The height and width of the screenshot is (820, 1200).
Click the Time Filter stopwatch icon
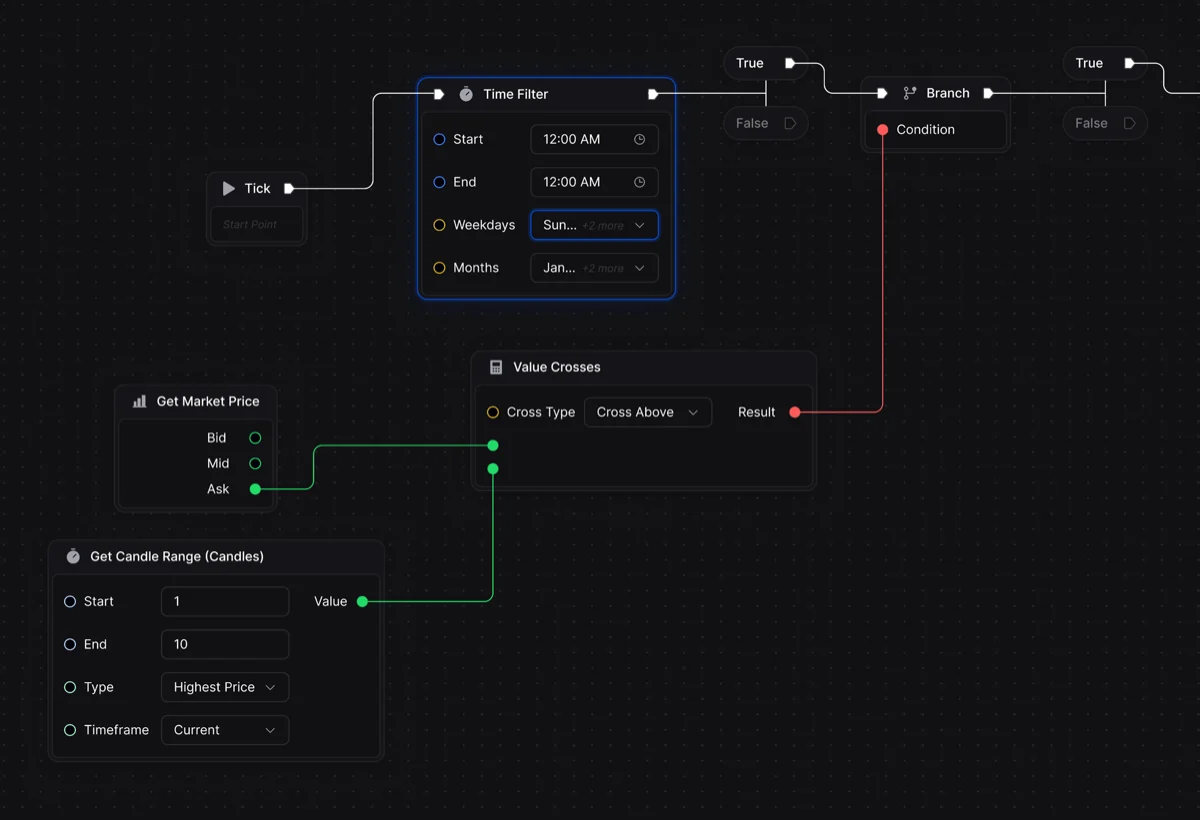click(466, 94)
